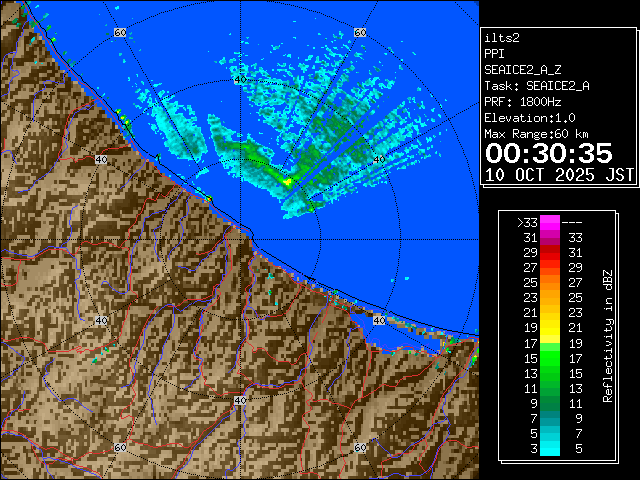Select the 10 OCT 2025 JST date

559,174
